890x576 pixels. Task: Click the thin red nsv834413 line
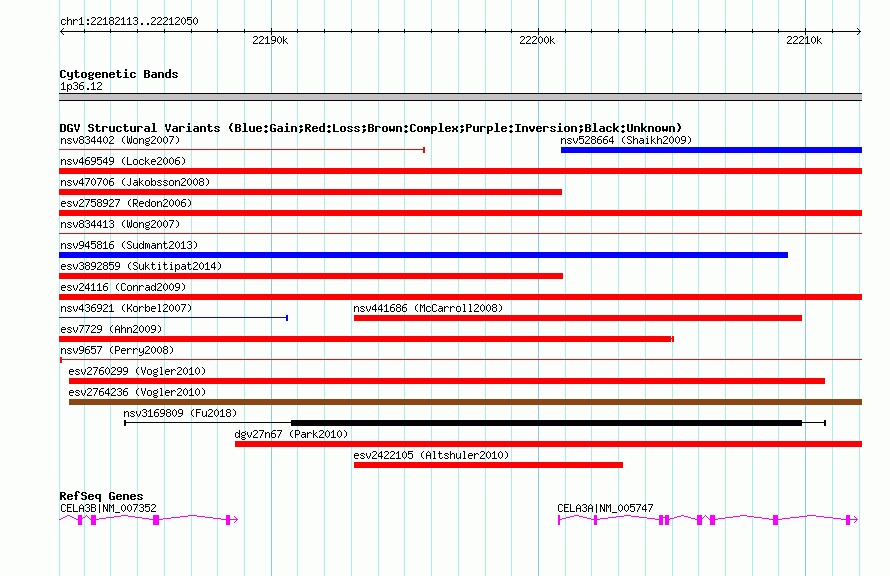pyautogui.click(x=461, y=233)
